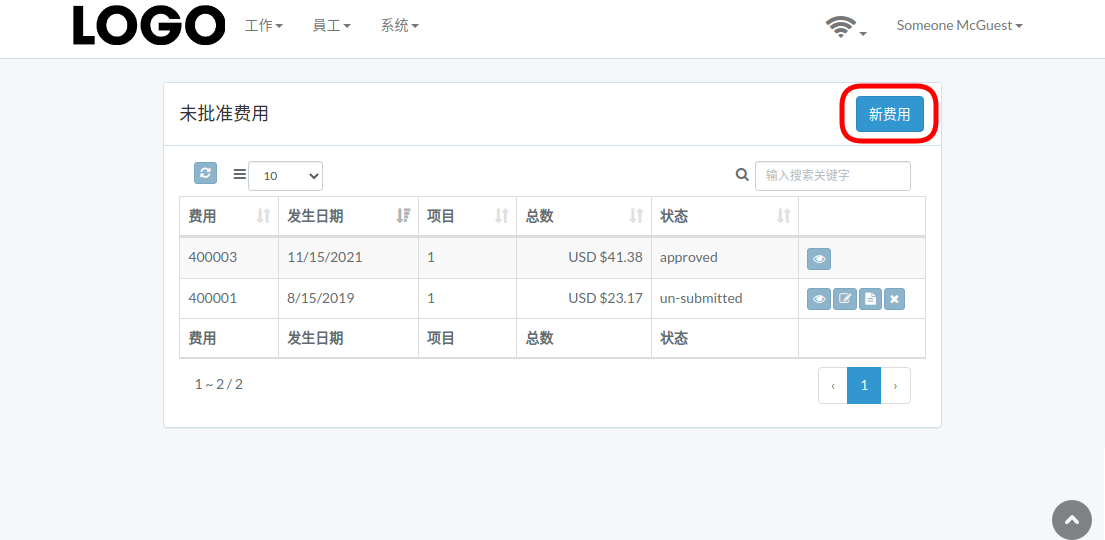Click the search magnifier icon
The height and width of the screenshot is (540, 1105).
point(741,174)
